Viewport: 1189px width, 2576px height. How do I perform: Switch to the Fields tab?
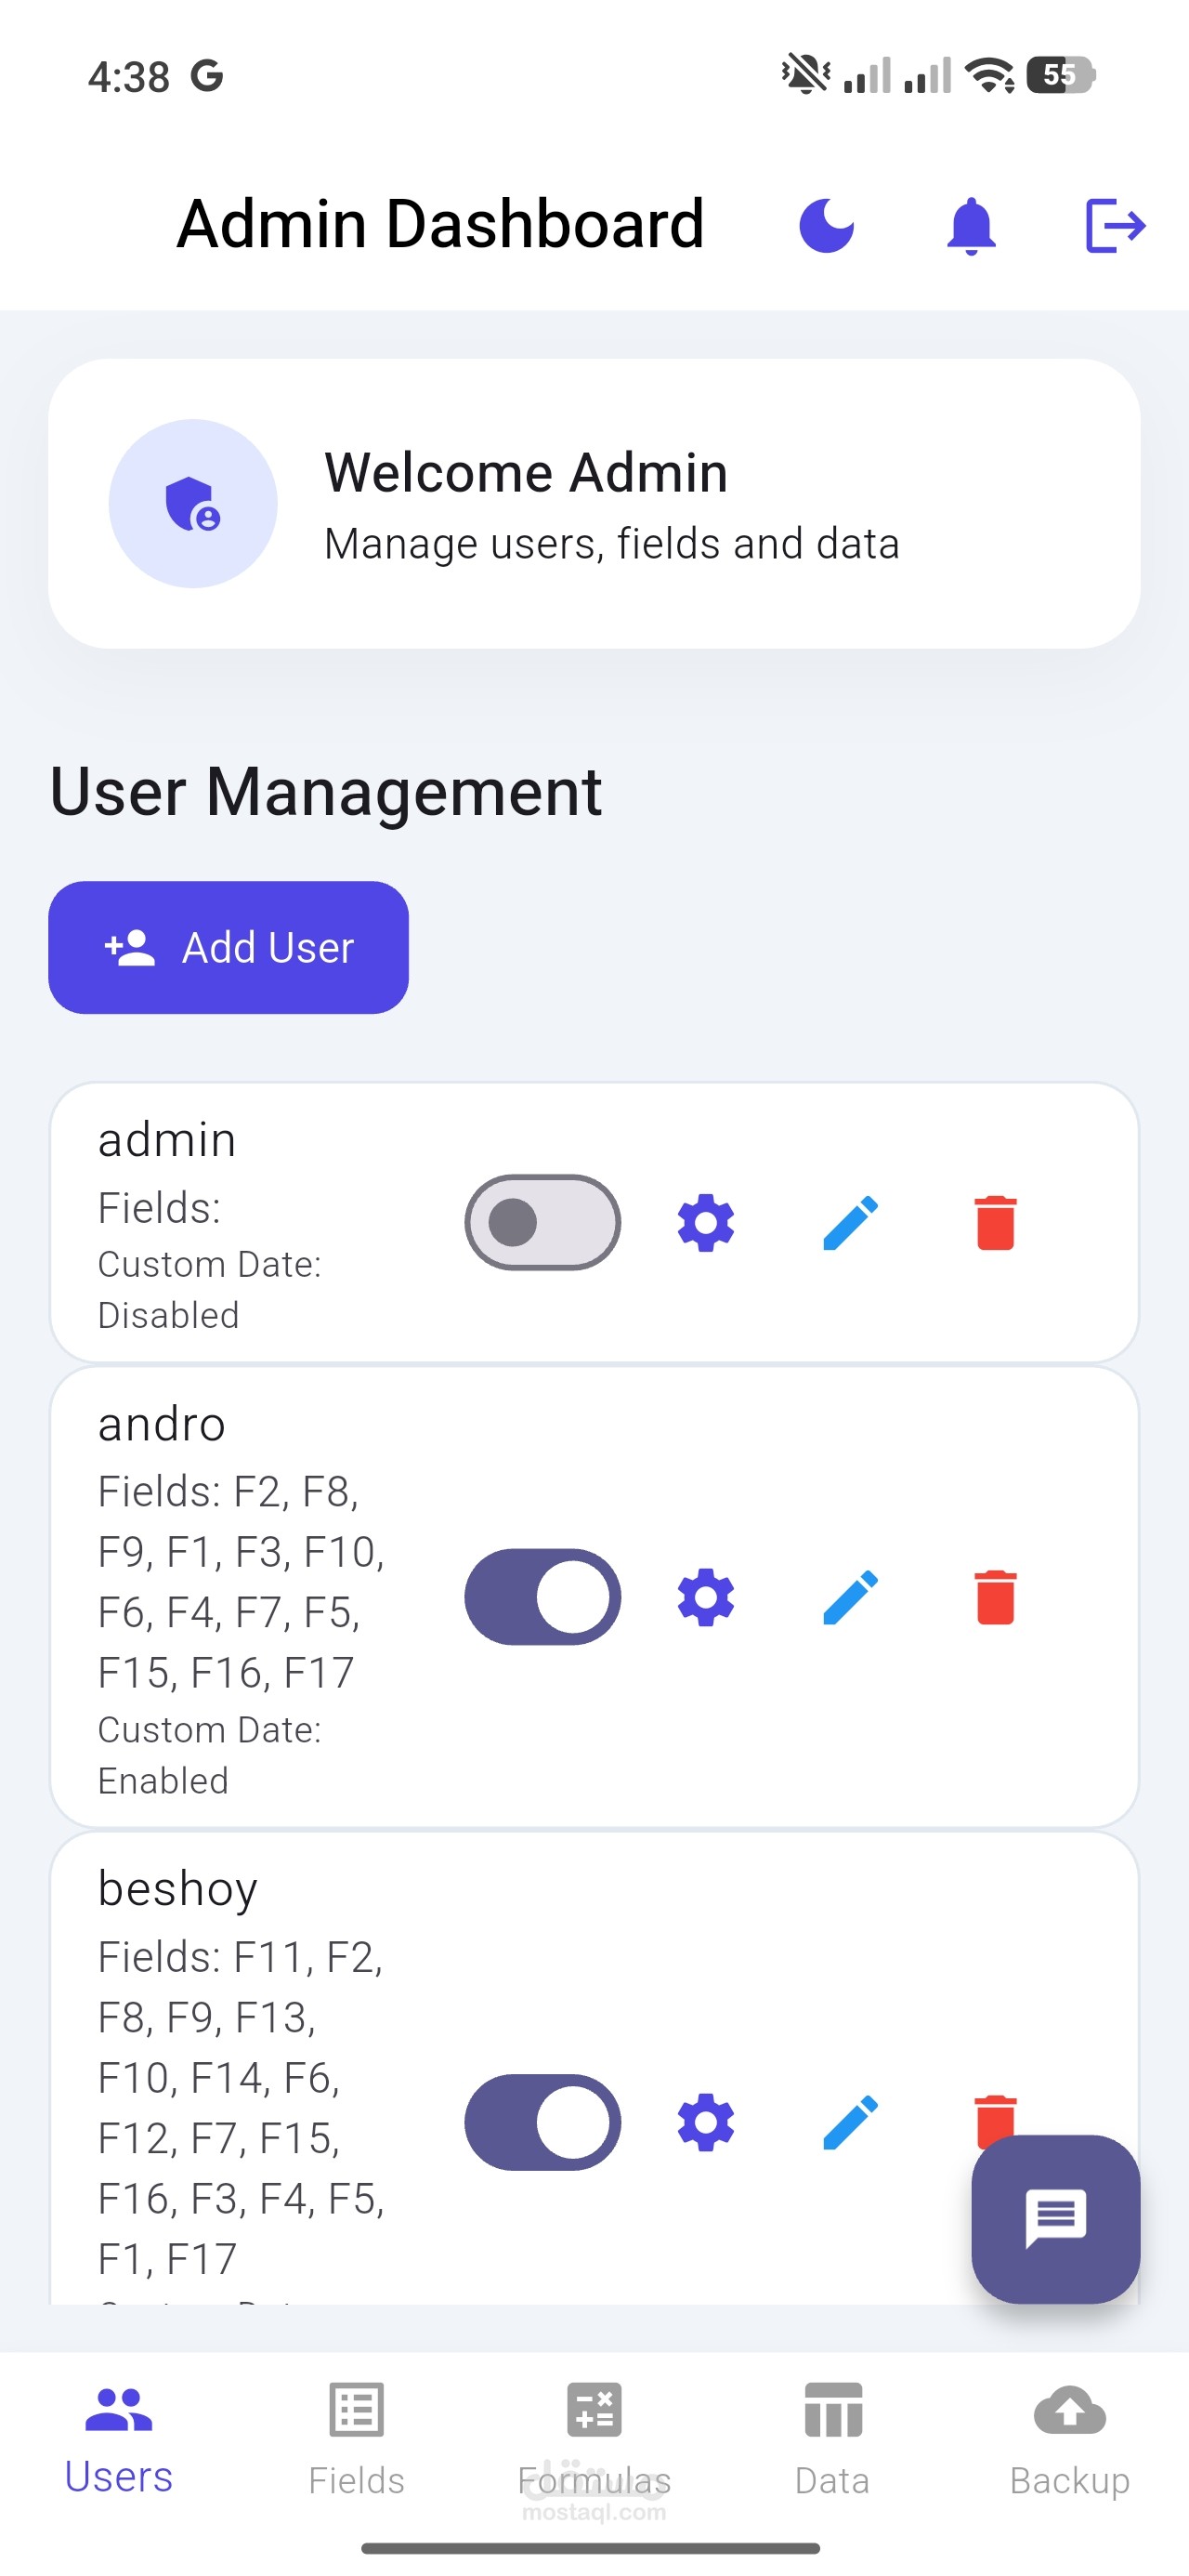click(356, 2440)
